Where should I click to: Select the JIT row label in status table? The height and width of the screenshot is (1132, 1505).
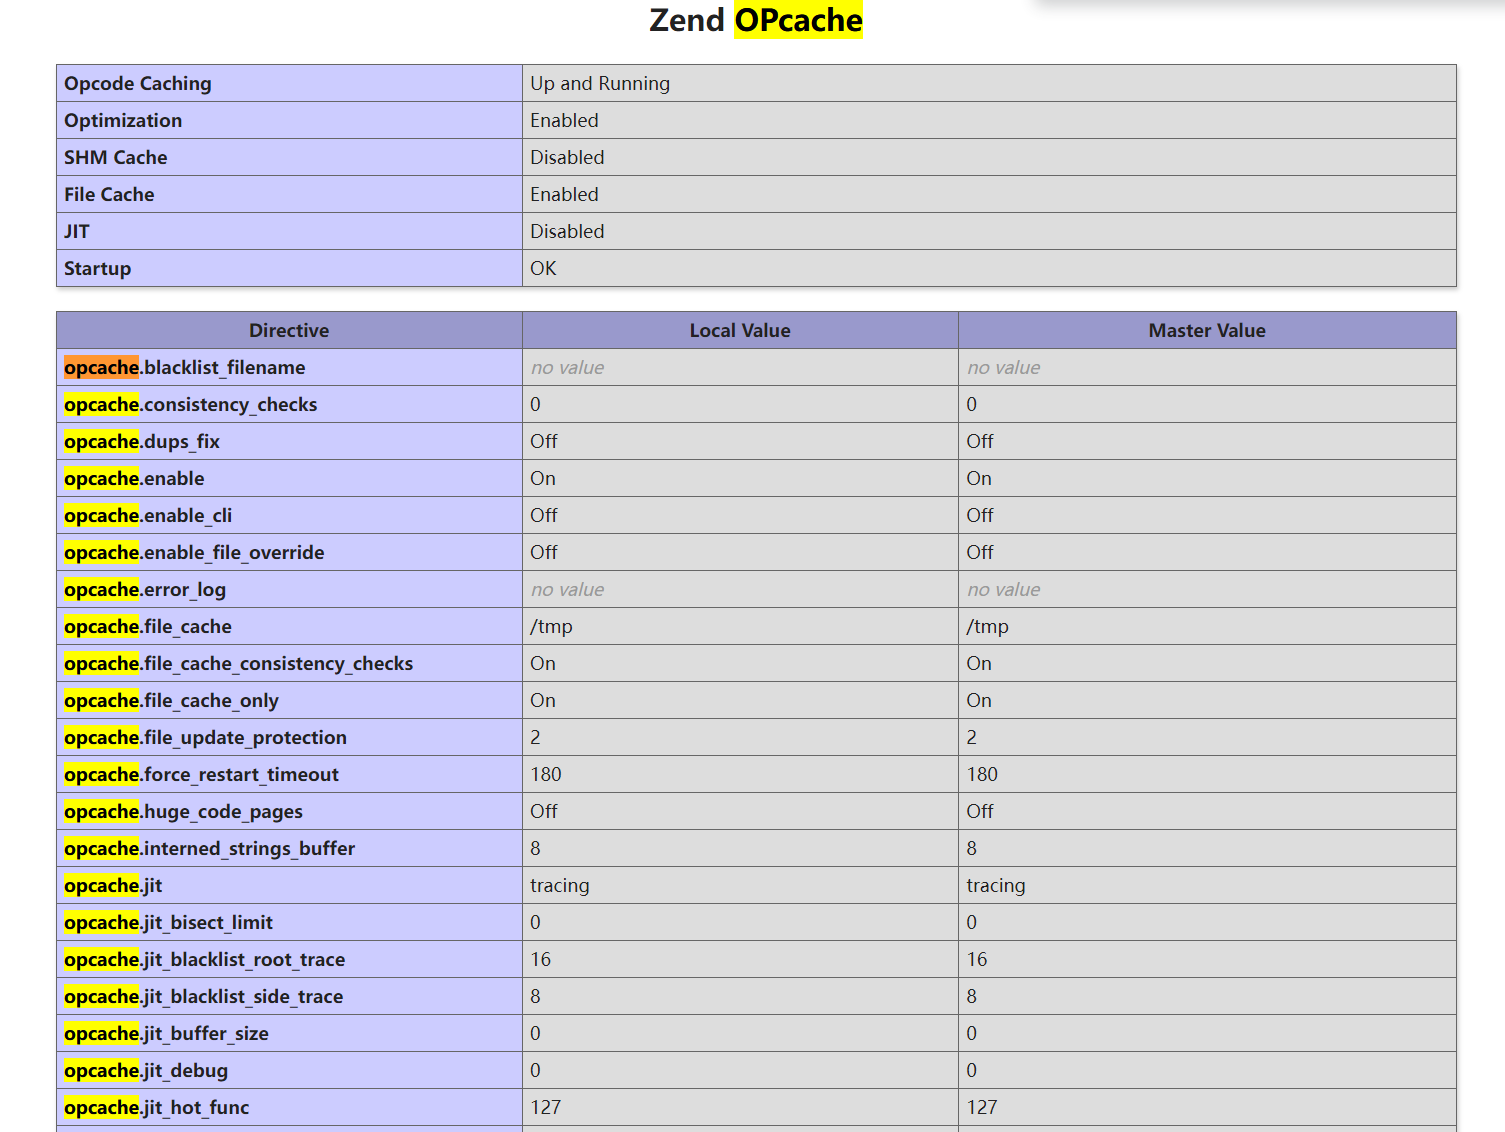[x=77, y=232]
